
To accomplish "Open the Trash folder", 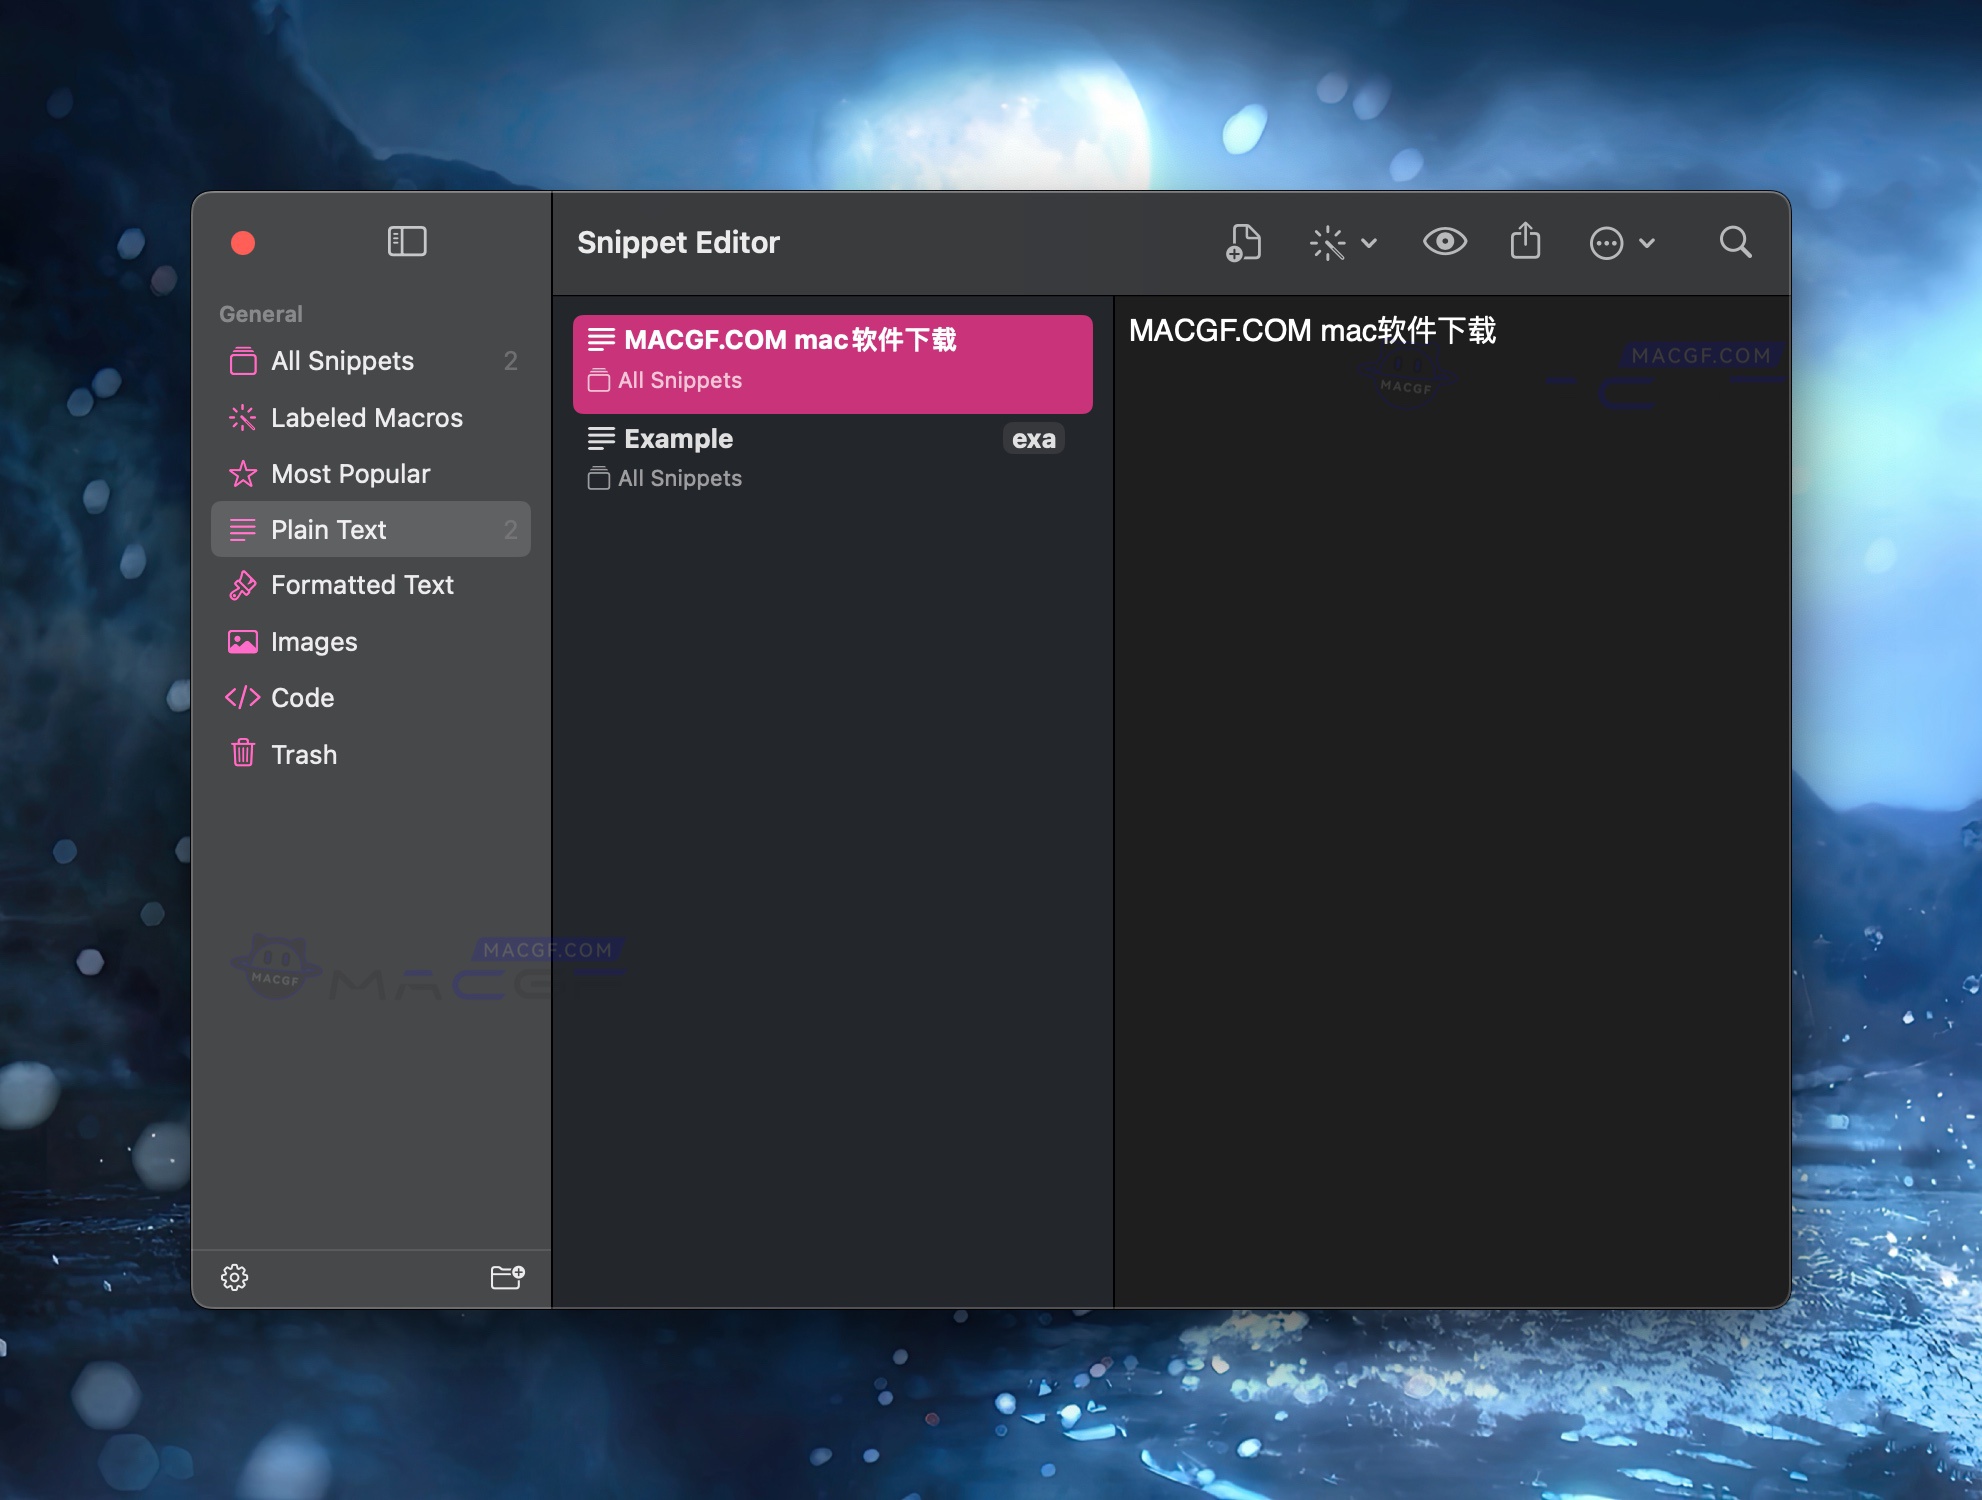I will (x=303, y=755).
